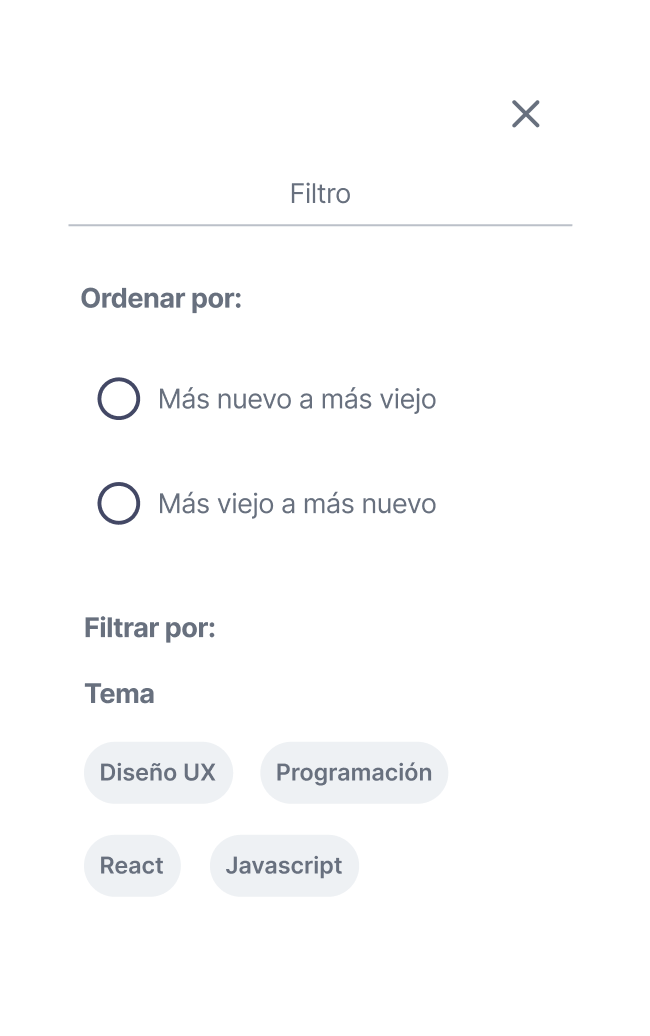Image resolution: width=650 pixels, height=1036 pixels.
Task: Click the "Ordenar por:" heading
Action: point(160,298)
